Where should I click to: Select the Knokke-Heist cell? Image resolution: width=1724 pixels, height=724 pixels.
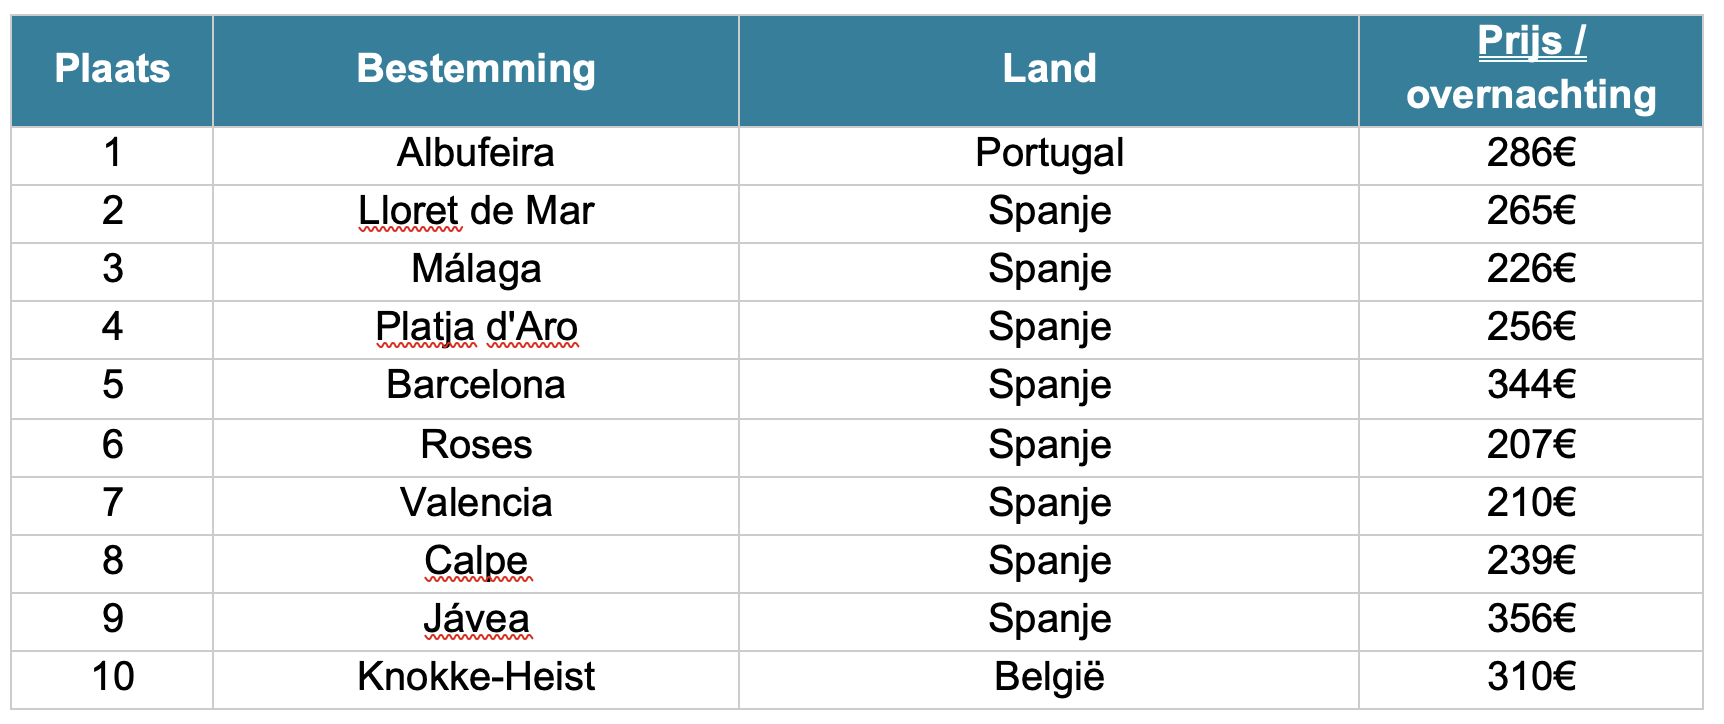click(476, 679)
